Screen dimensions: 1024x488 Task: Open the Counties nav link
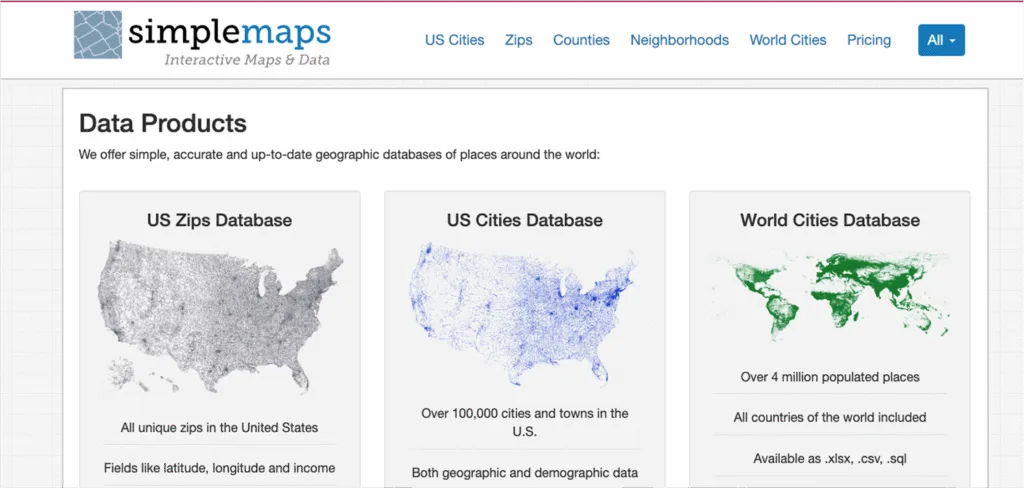point(581,40)
